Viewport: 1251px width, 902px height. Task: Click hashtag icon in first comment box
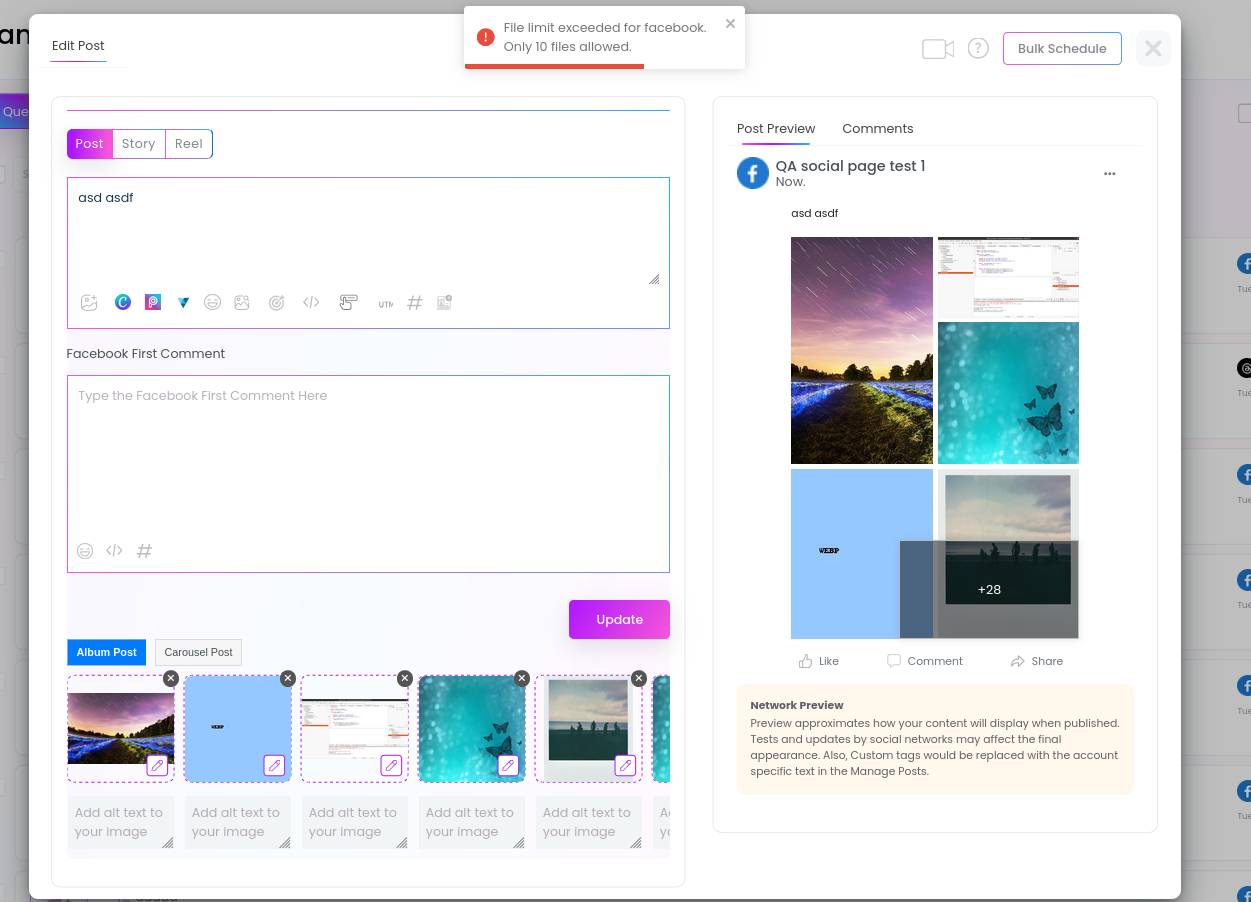(x=144, y=551)
